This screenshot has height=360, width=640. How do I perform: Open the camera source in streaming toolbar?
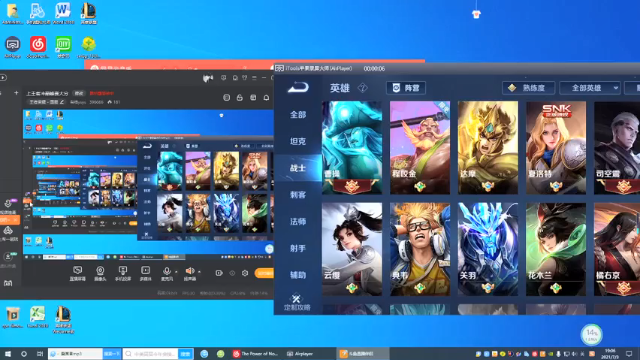click(100, 273)
